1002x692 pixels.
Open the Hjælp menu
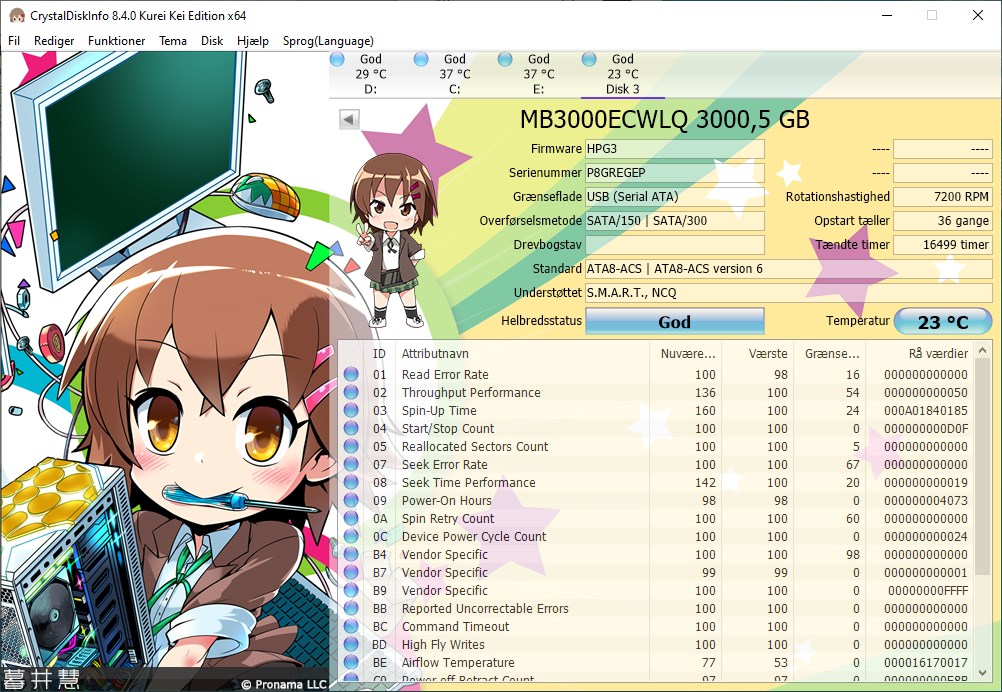[252, 41]
